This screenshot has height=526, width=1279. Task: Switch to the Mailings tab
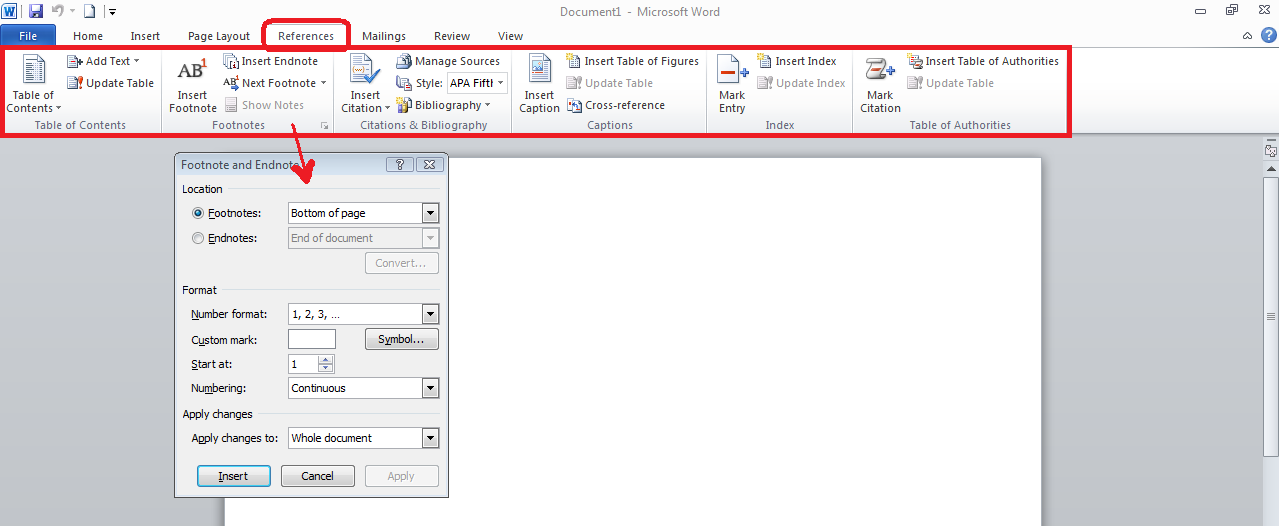point(384,36)
